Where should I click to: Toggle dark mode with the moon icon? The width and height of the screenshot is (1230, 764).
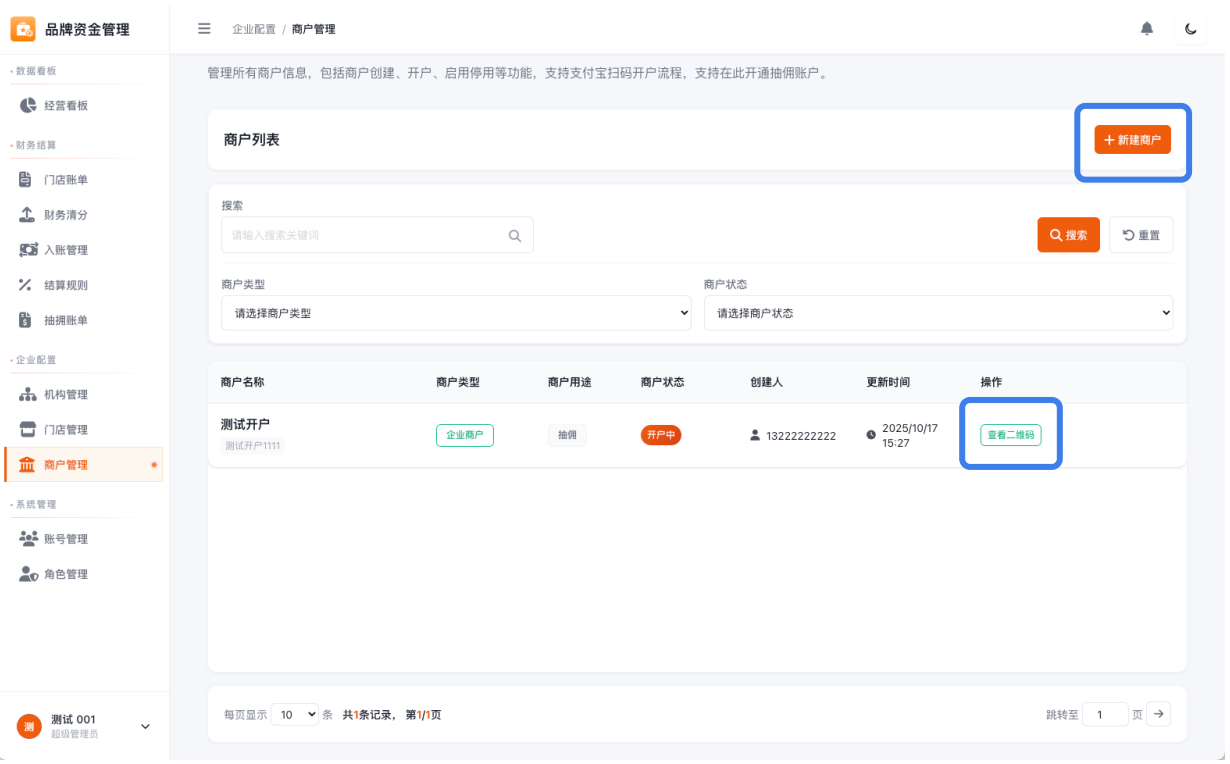1191,29
